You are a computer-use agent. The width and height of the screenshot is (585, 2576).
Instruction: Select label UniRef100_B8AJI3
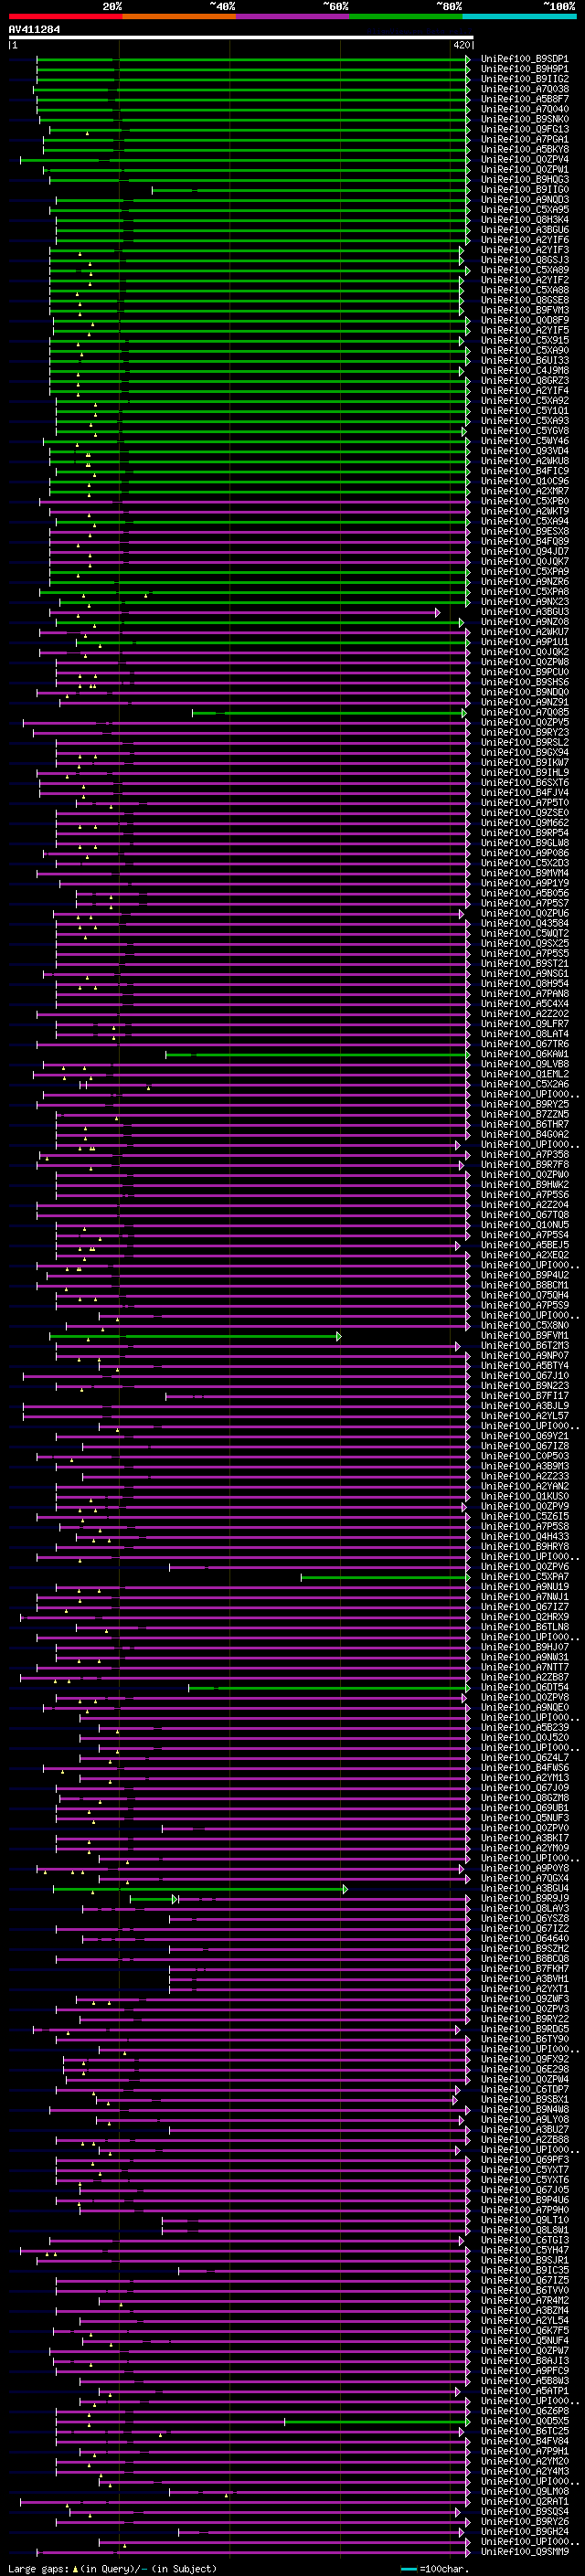524,2361
